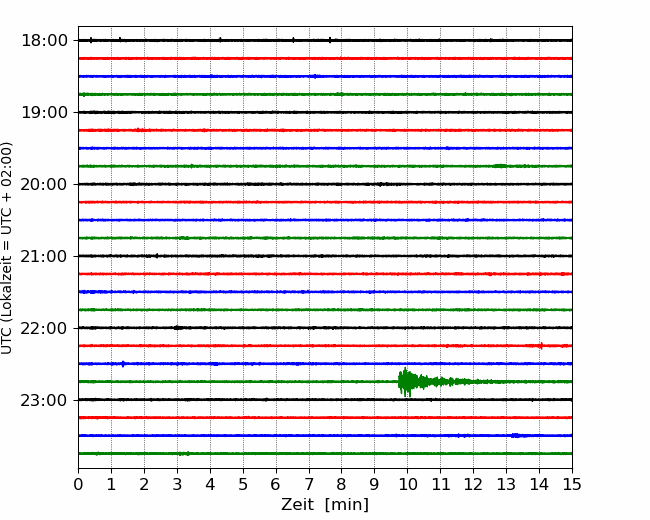Click the x-axis tick label 2
Viewport: 650px width, 520px height.
(144, 484)
